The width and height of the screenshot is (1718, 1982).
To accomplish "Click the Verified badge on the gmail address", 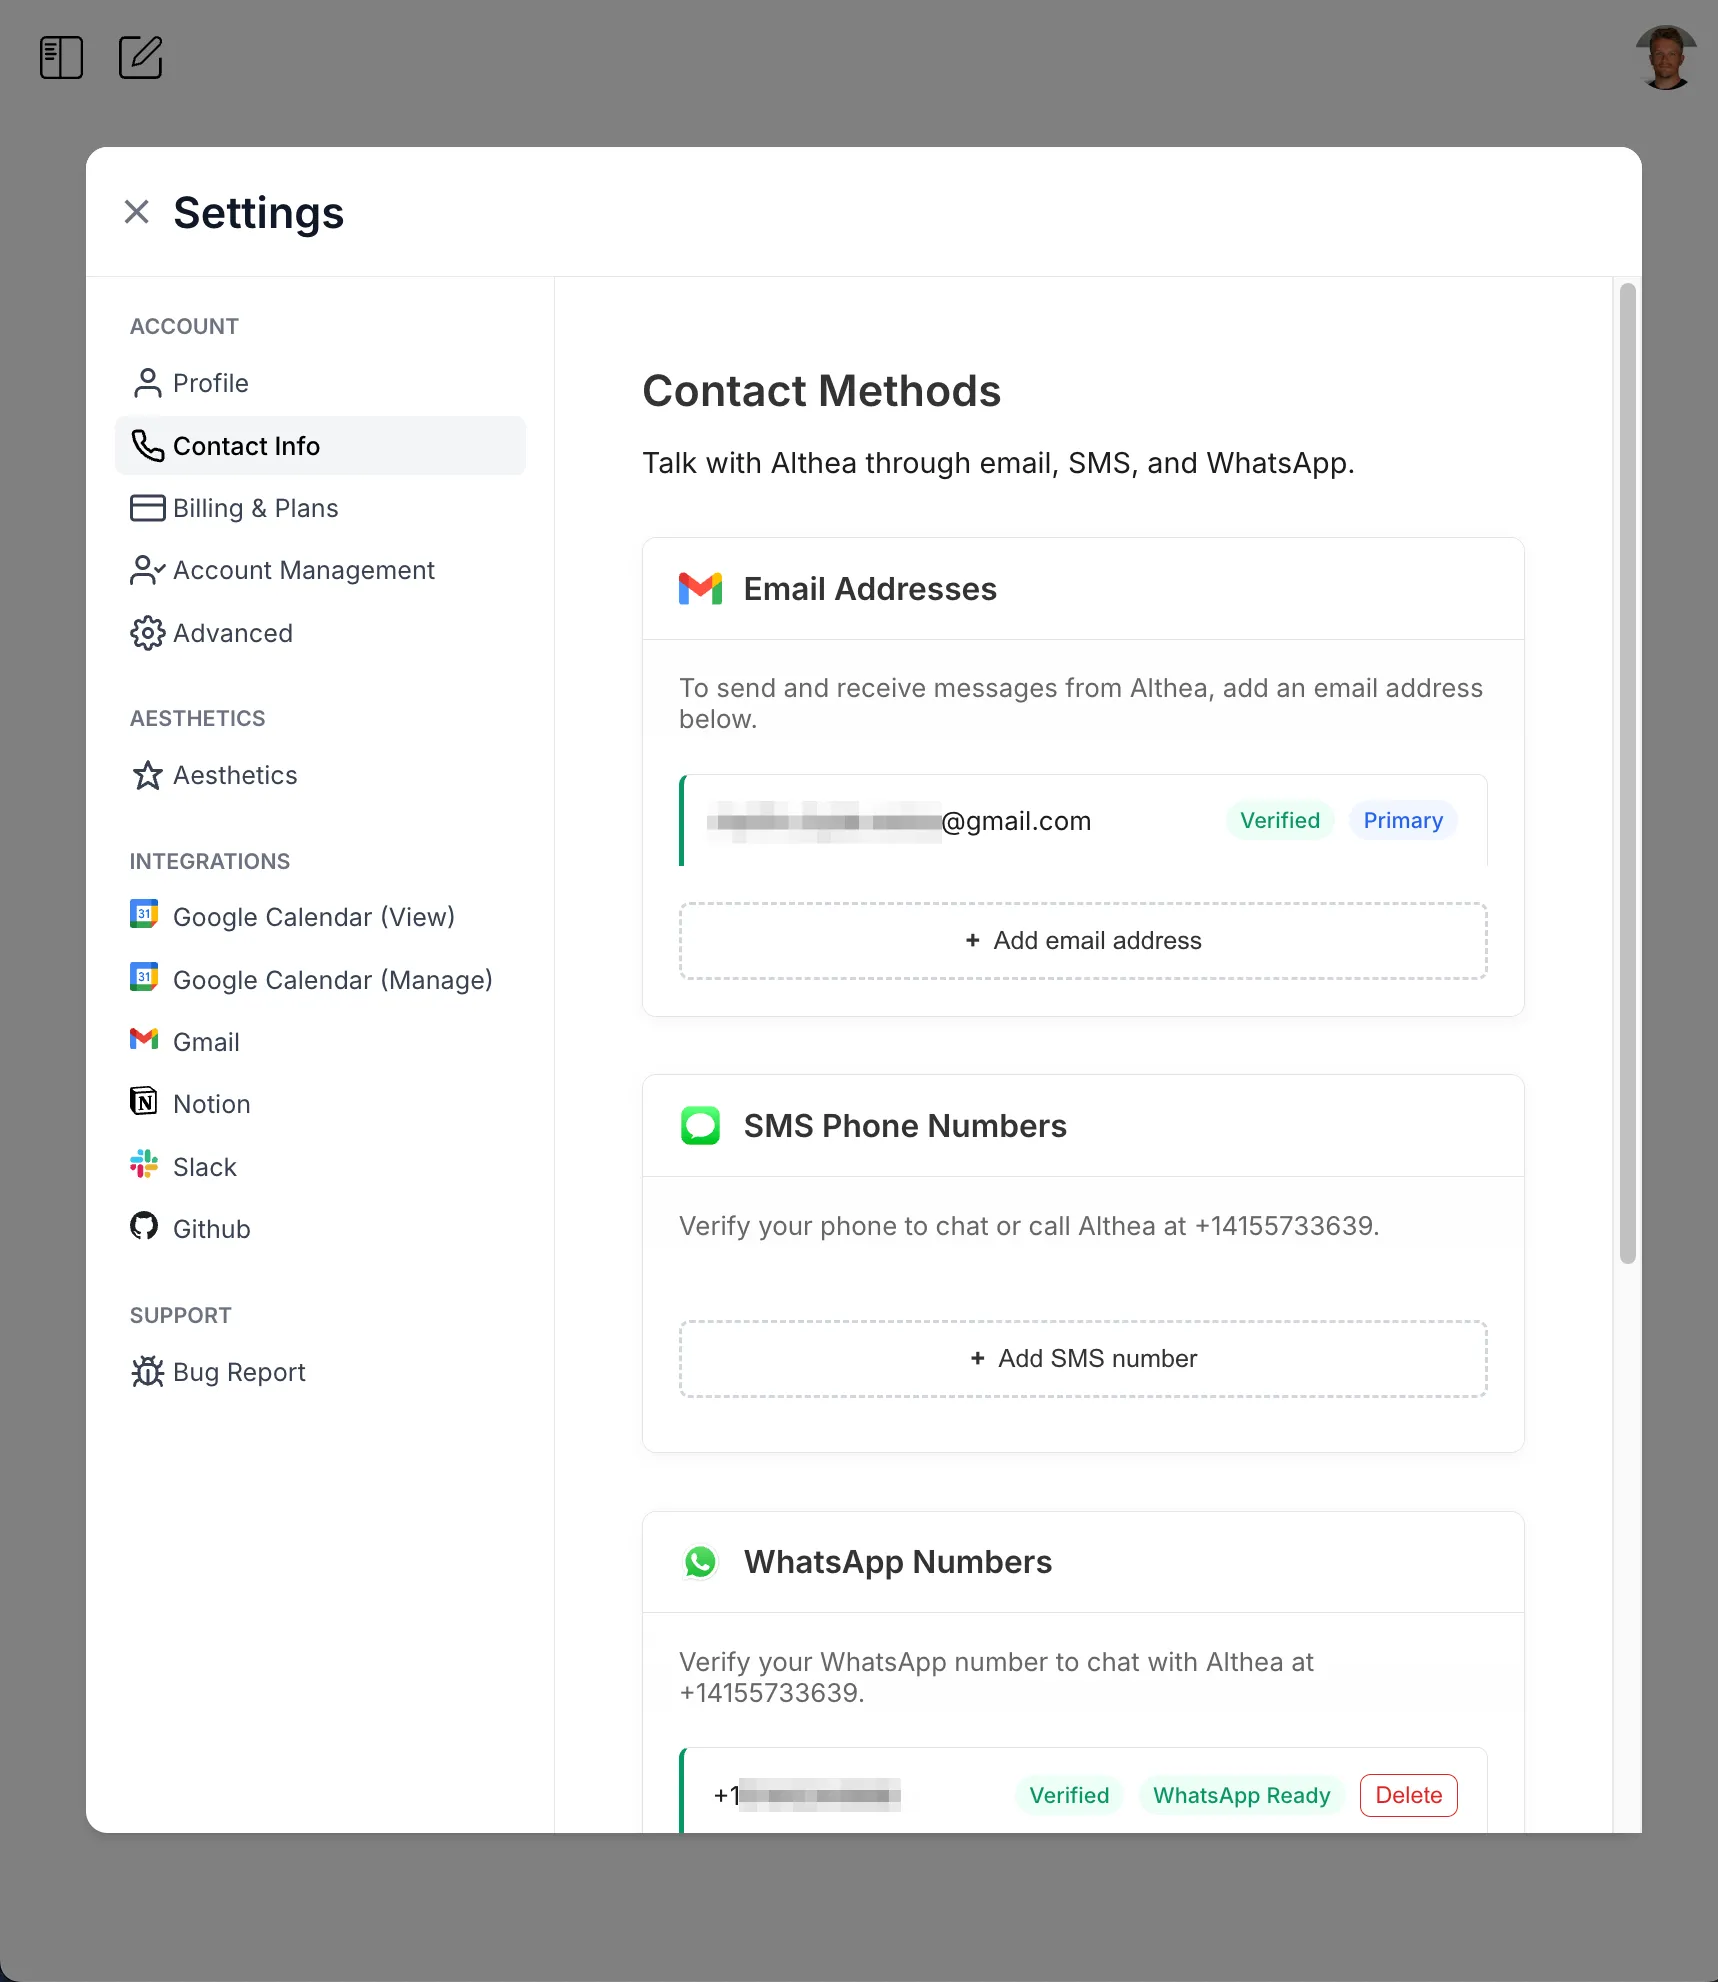I will 1280,821.
